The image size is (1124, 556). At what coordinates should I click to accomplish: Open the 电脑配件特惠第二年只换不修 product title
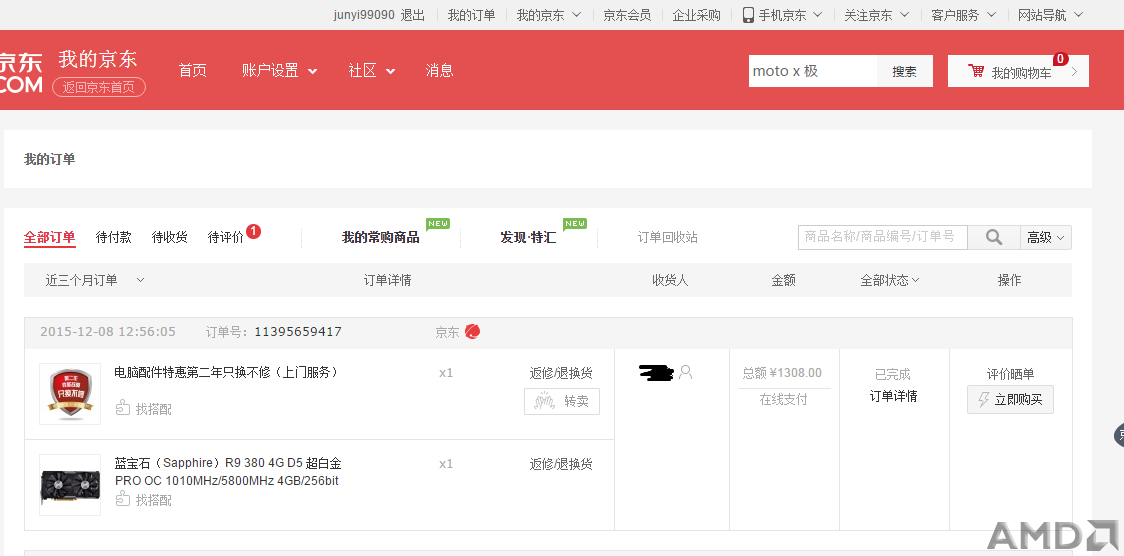click(x=226, y=373)
